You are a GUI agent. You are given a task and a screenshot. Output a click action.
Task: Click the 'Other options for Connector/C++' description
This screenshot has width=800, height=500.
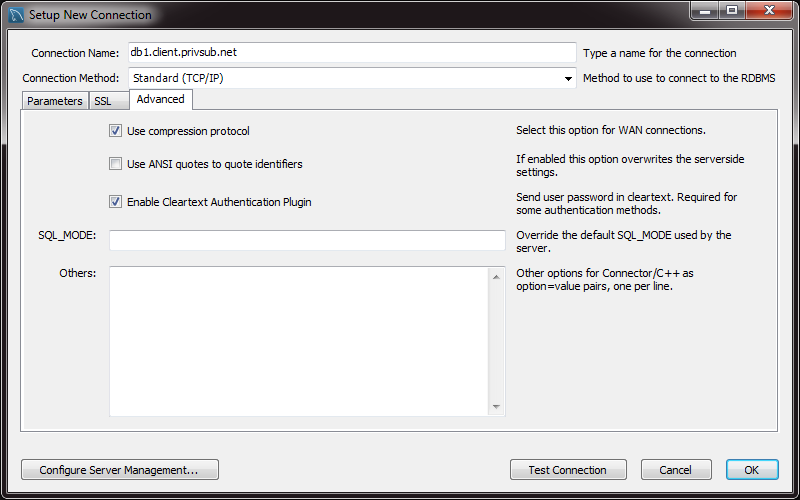605,279
